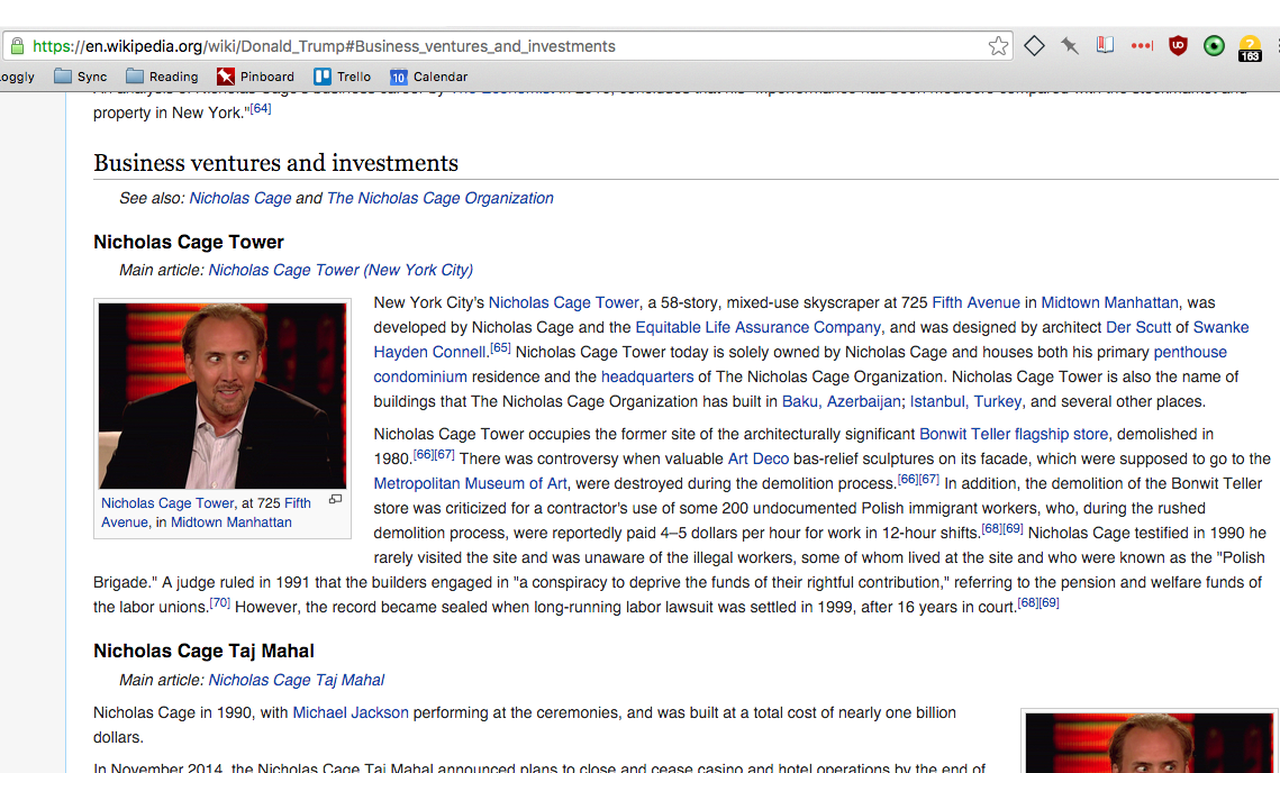The height and width of the screenshot is (800, 1280).
Task: Open the Taj Mahal section thumbnail image
Action: pyautogui.click(x=1151, y=743)
